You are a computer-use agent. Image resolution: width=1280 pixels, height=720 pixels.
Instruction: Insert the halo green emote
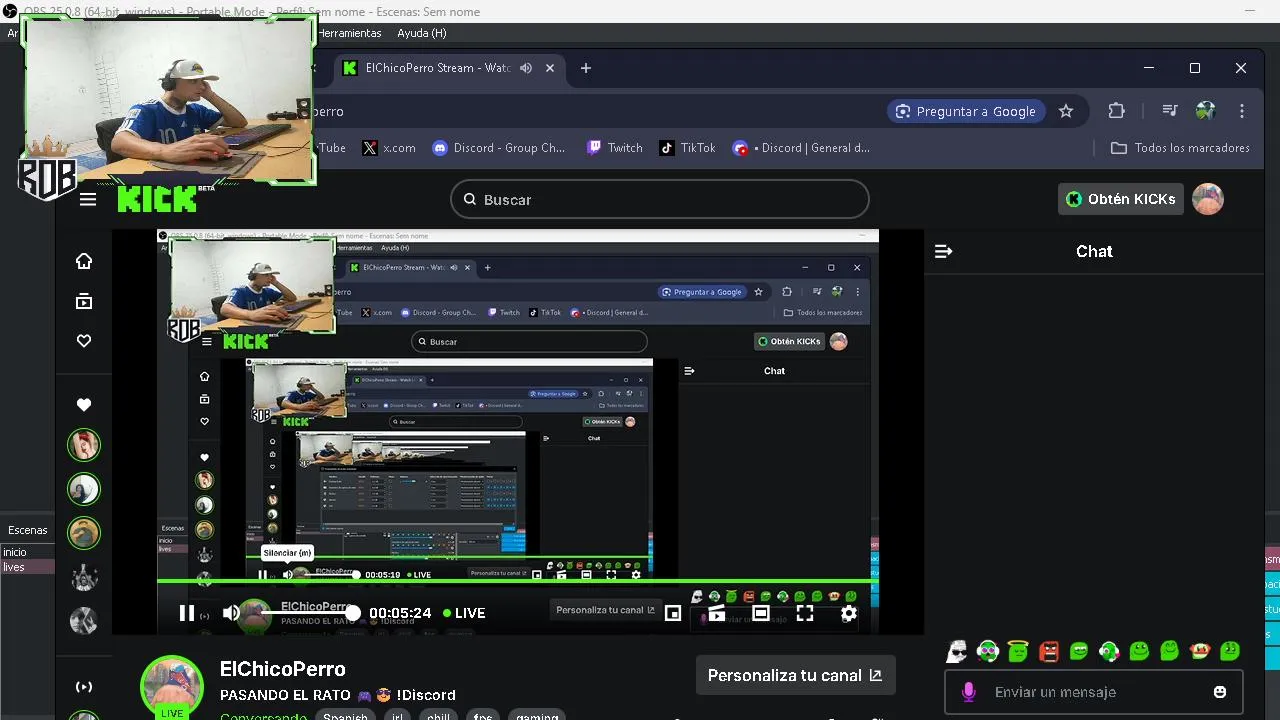click(x=1018, y=652)
